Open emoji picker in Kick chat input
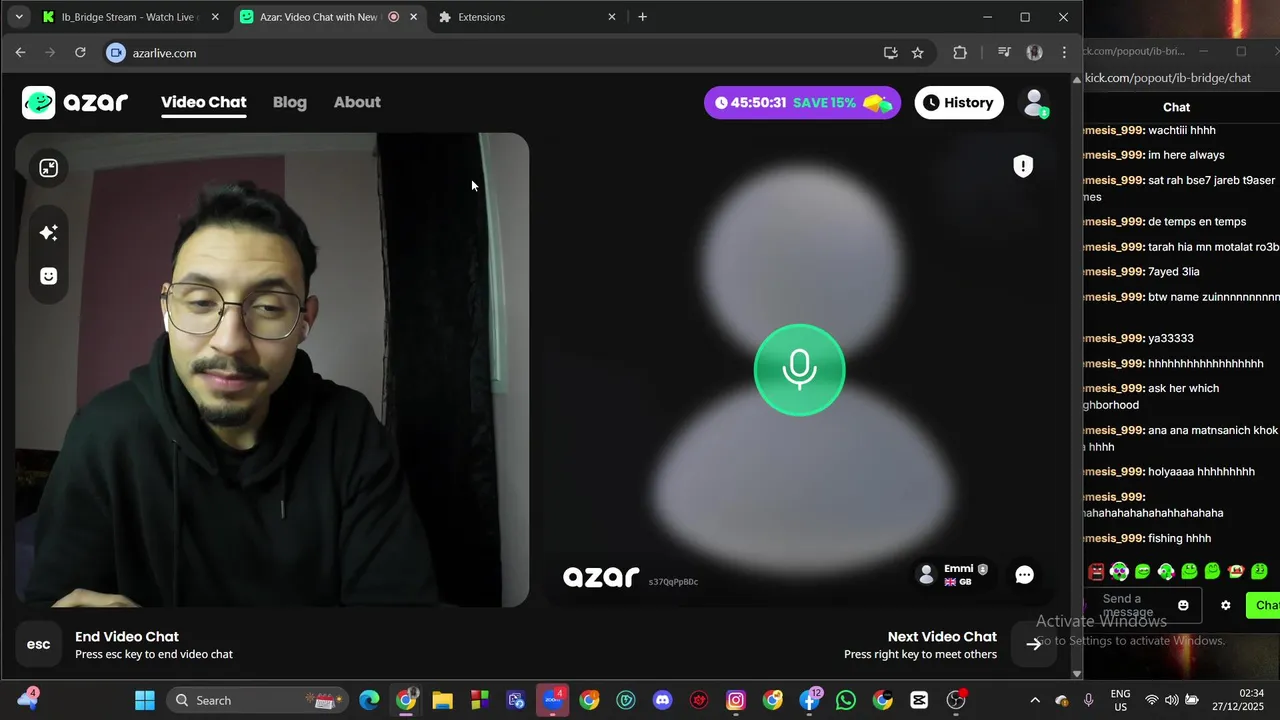The height and width of the screenshot is (720, 1280). pos(1183,605)
